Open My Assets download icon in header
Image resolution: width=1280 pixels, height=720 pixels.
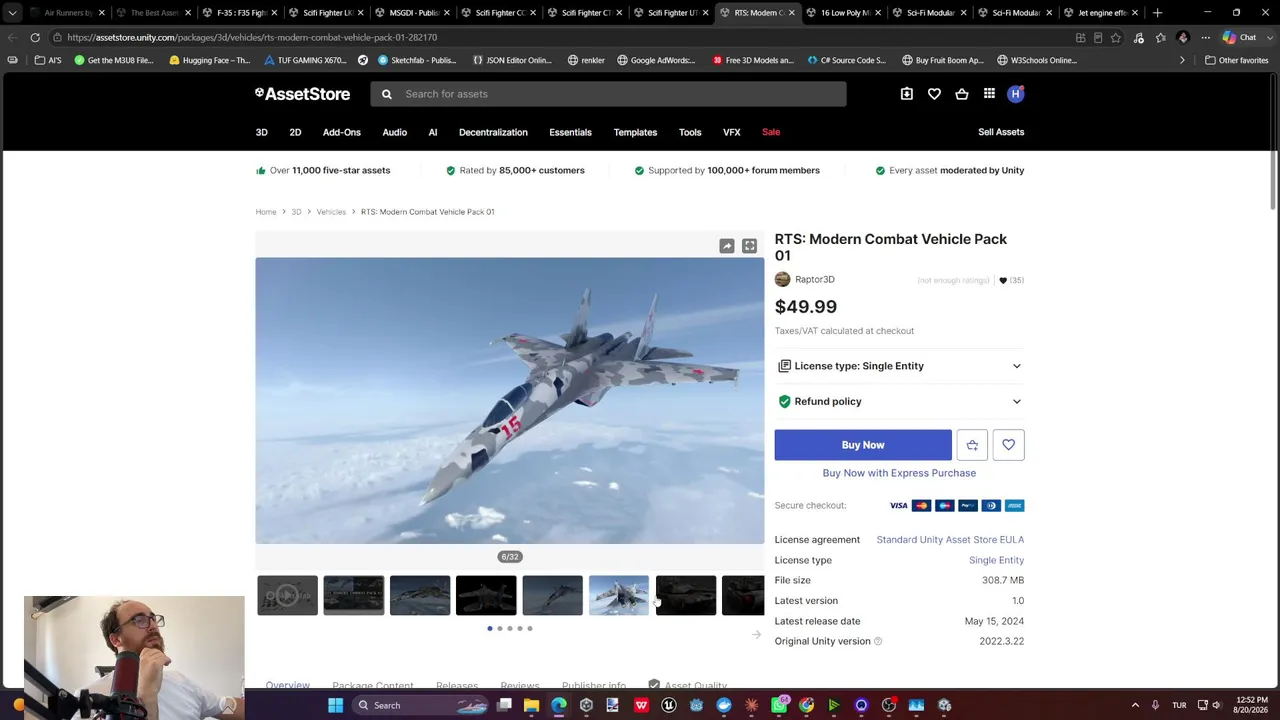click(x=906, y=94)
